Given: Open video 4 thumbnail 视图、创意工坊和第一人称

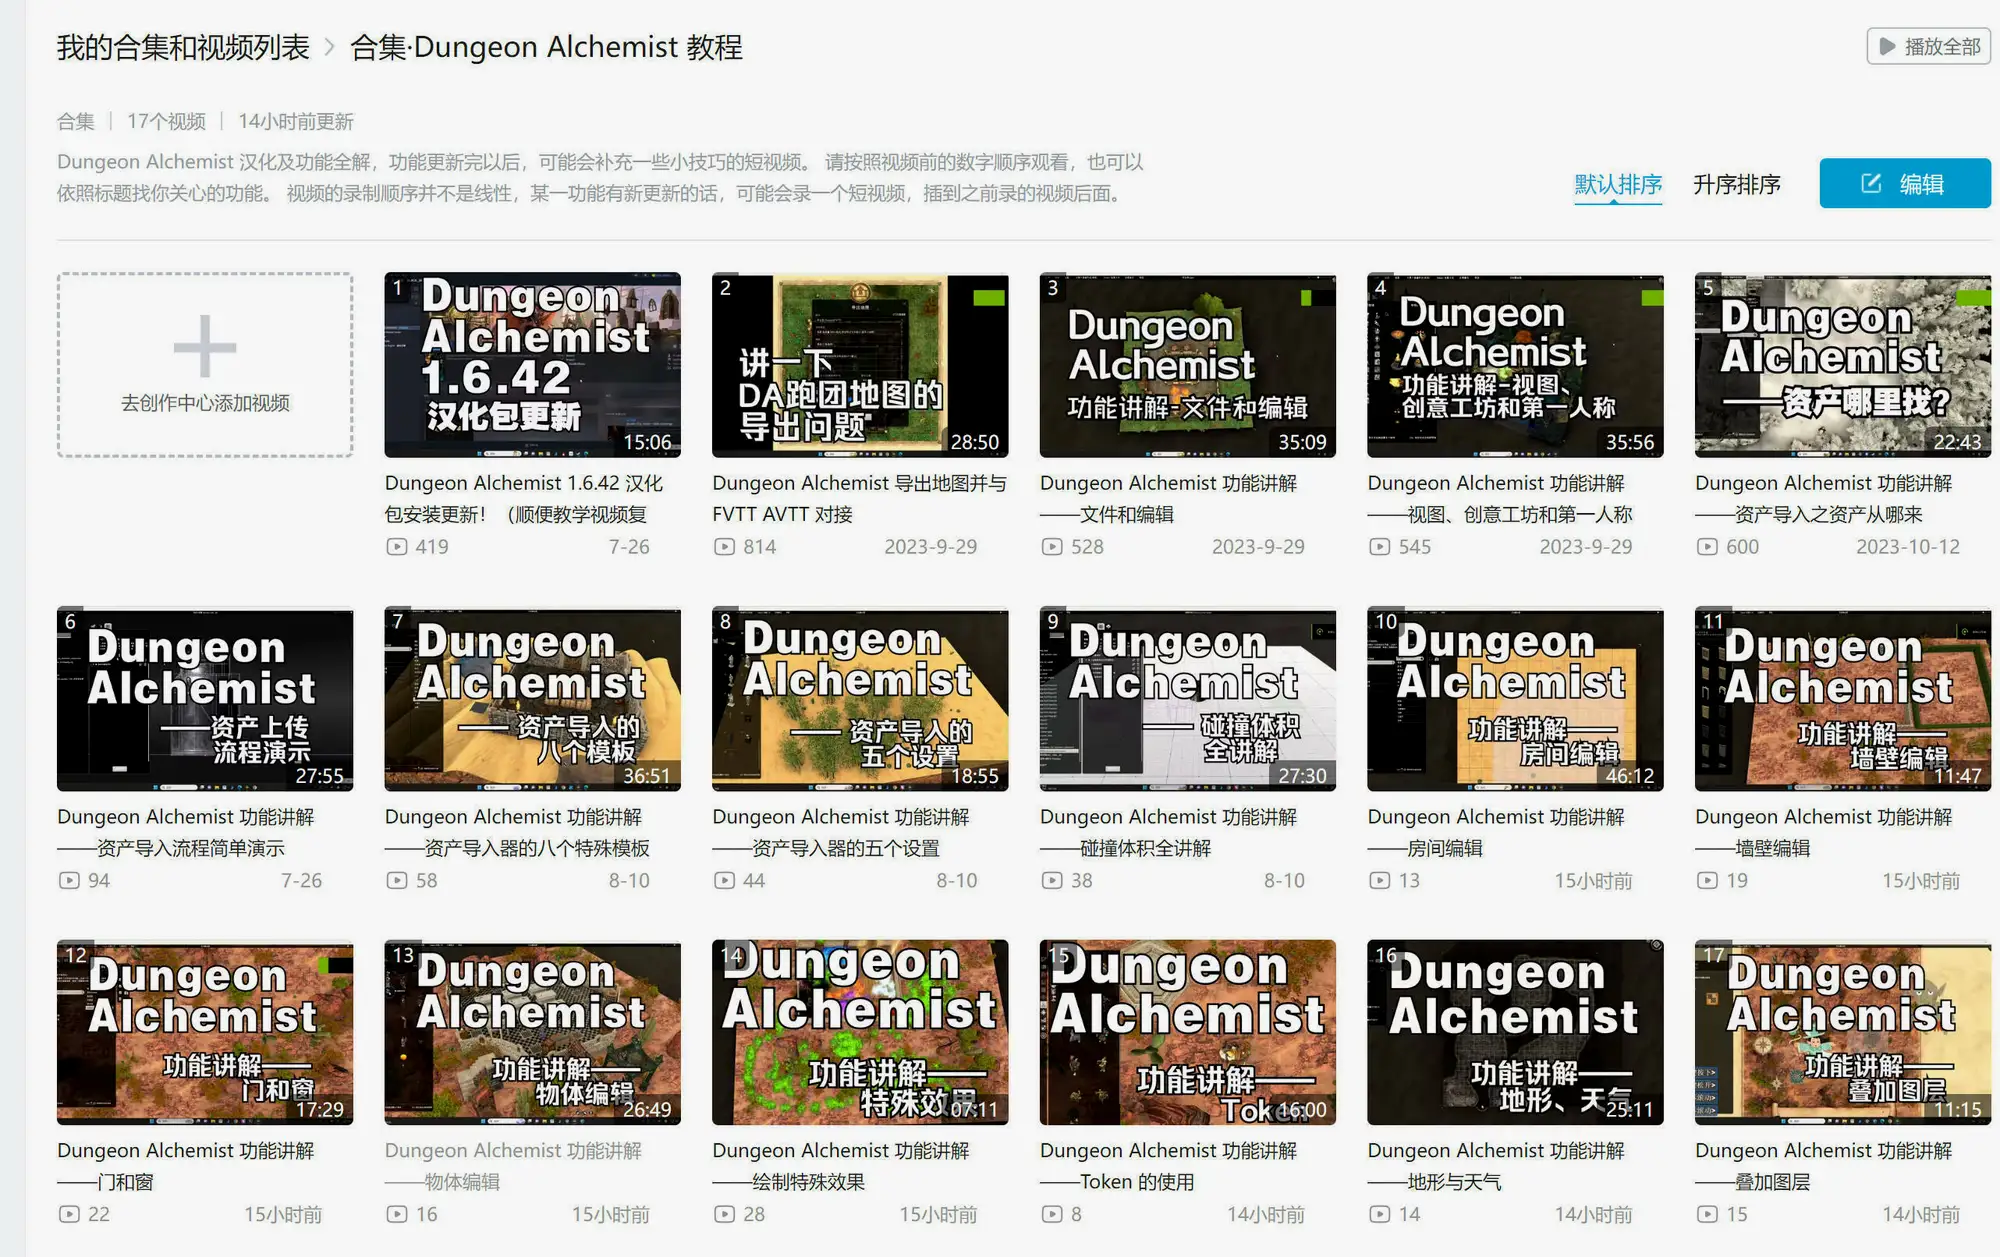Looking at the screenshot, I should tap(1515, 365).
